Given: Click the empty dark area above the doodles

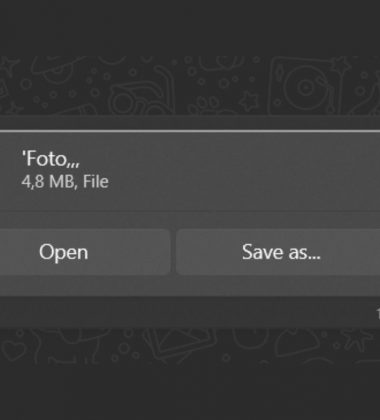Looking at the screenshot, I should tap(190, 27).
